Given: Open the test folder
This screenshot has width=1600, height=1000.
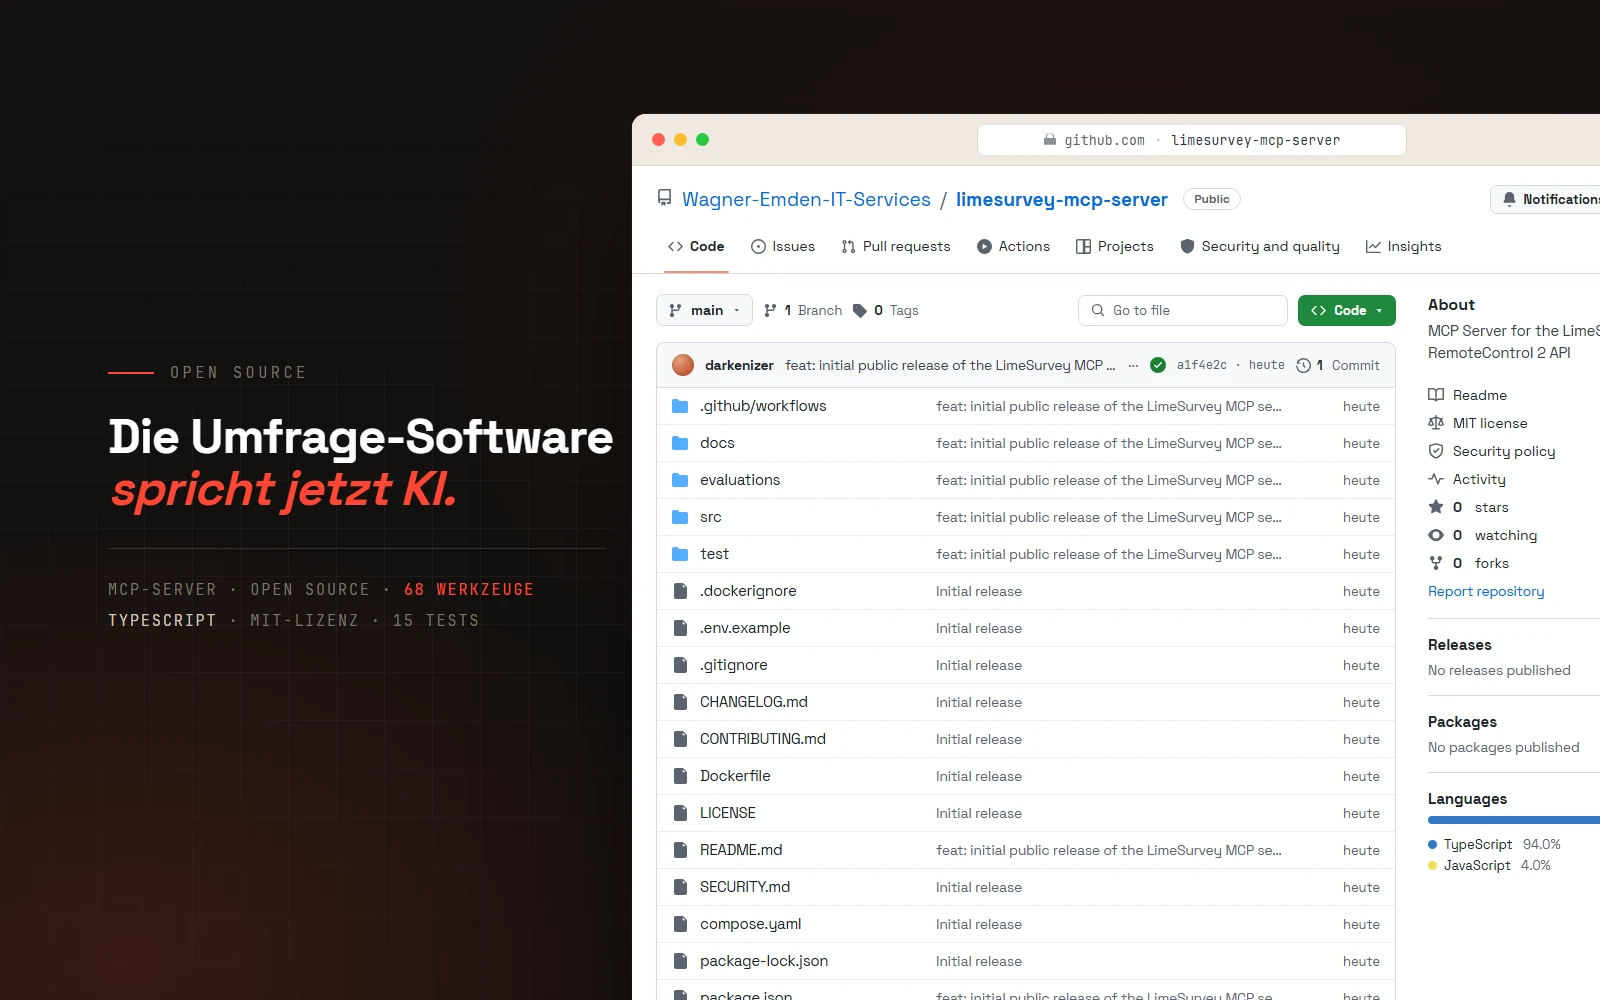Looking at the screenshot, I should (x=714, y=554).
